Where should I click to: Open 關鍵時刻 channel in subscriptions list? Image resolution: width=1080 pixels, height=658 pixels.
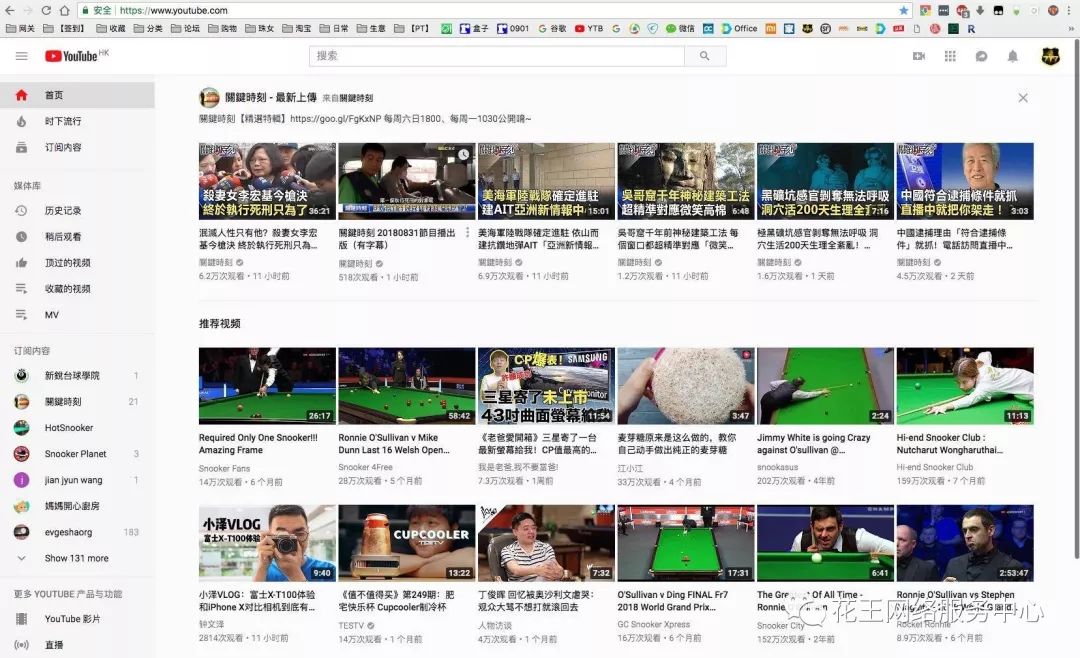[77, 402]
